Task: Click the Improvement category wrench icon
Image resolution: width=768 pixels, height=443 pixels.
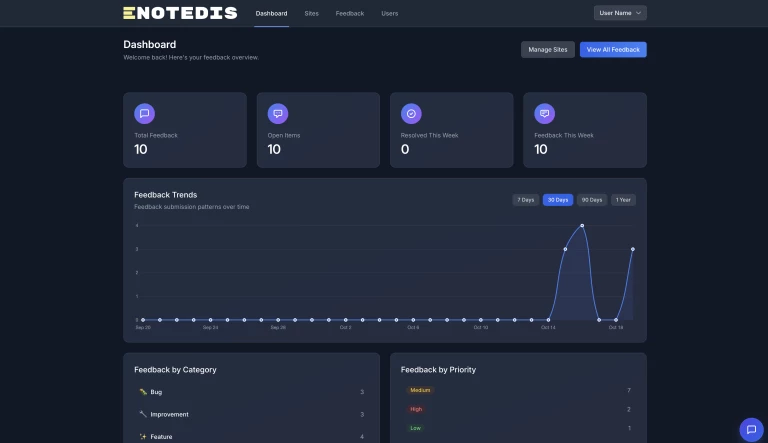Action: (x=143, y=414)
